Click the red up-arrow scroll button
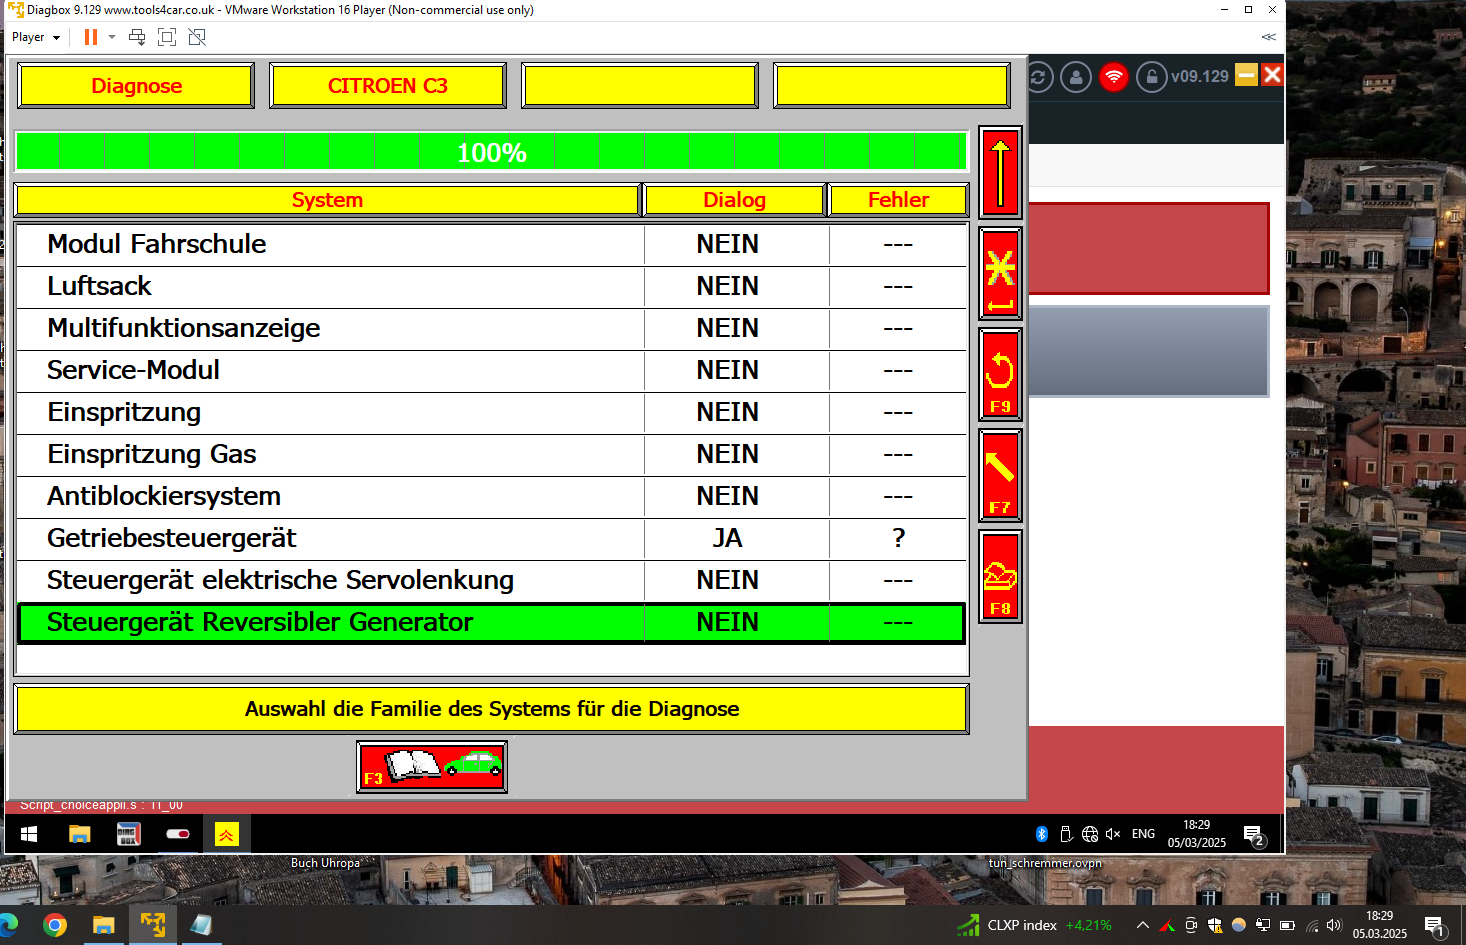The height and width of the screenshot is (945, 1466). point(1000,172)
